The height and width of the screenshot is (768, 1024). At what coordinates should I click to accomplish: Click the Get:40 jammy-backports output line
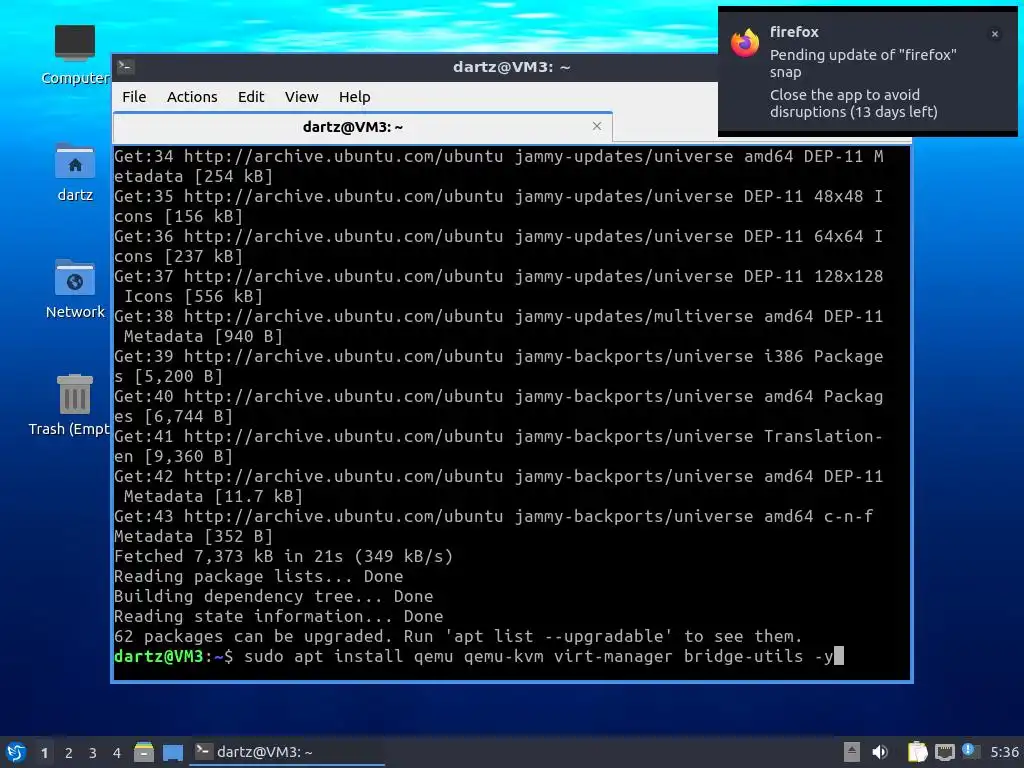(x=499, y=406)
